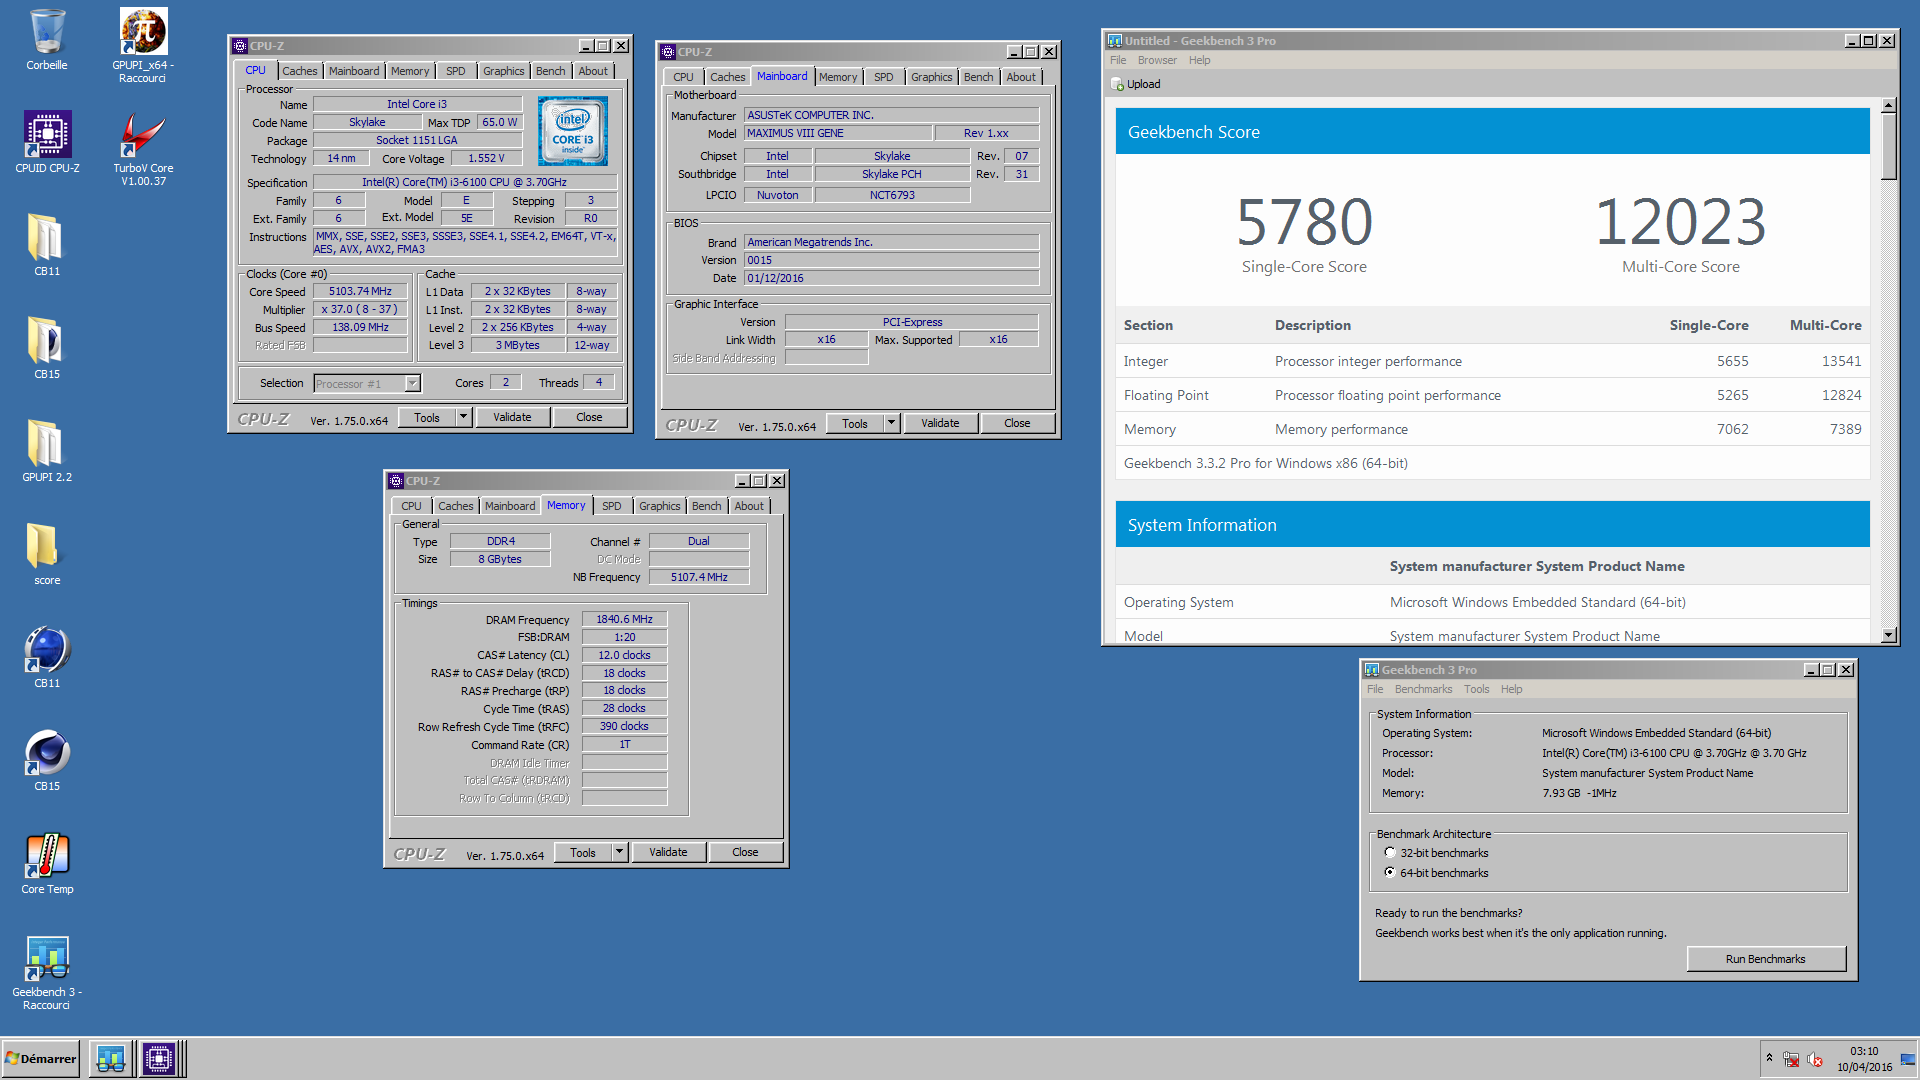Click the Memory multi-core score 7389
This screenshot has height=1080, width=1920.
[1845, 429]
